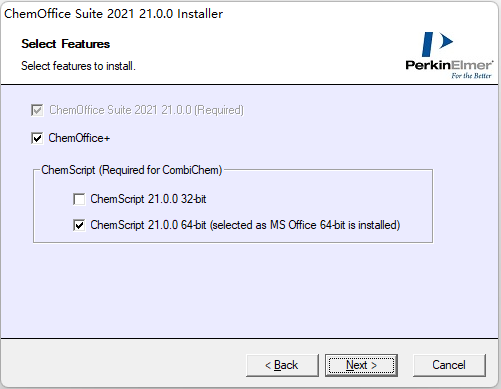The image size is (501, 389).
Task: Click the ChemOffice+ label text
Action: [x=79, y=138]
